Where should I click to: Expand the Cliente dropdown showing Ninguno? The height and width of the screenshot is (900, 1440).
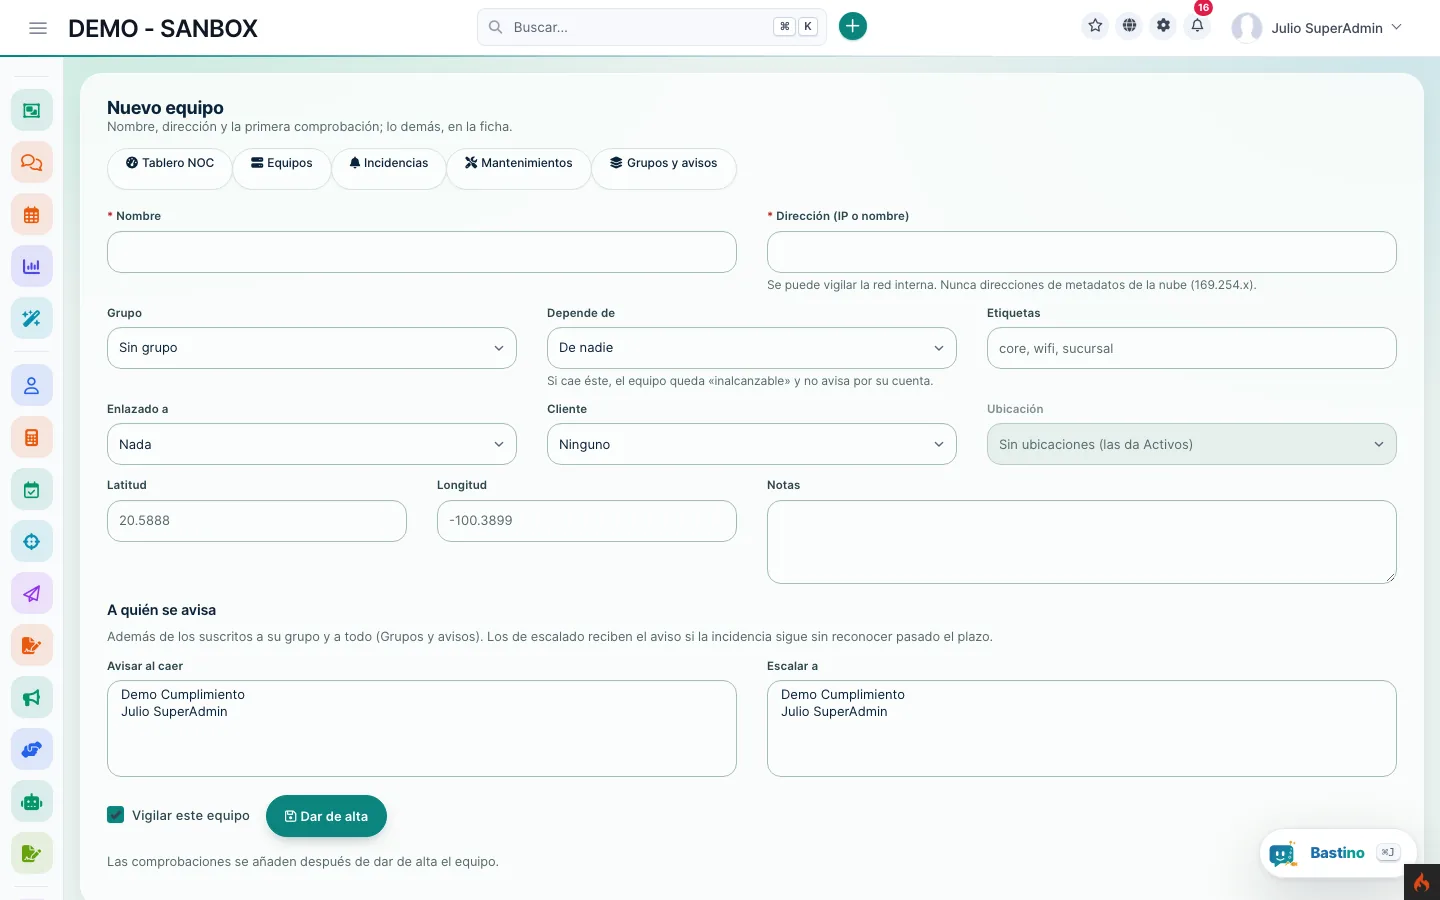coord(752,444)
